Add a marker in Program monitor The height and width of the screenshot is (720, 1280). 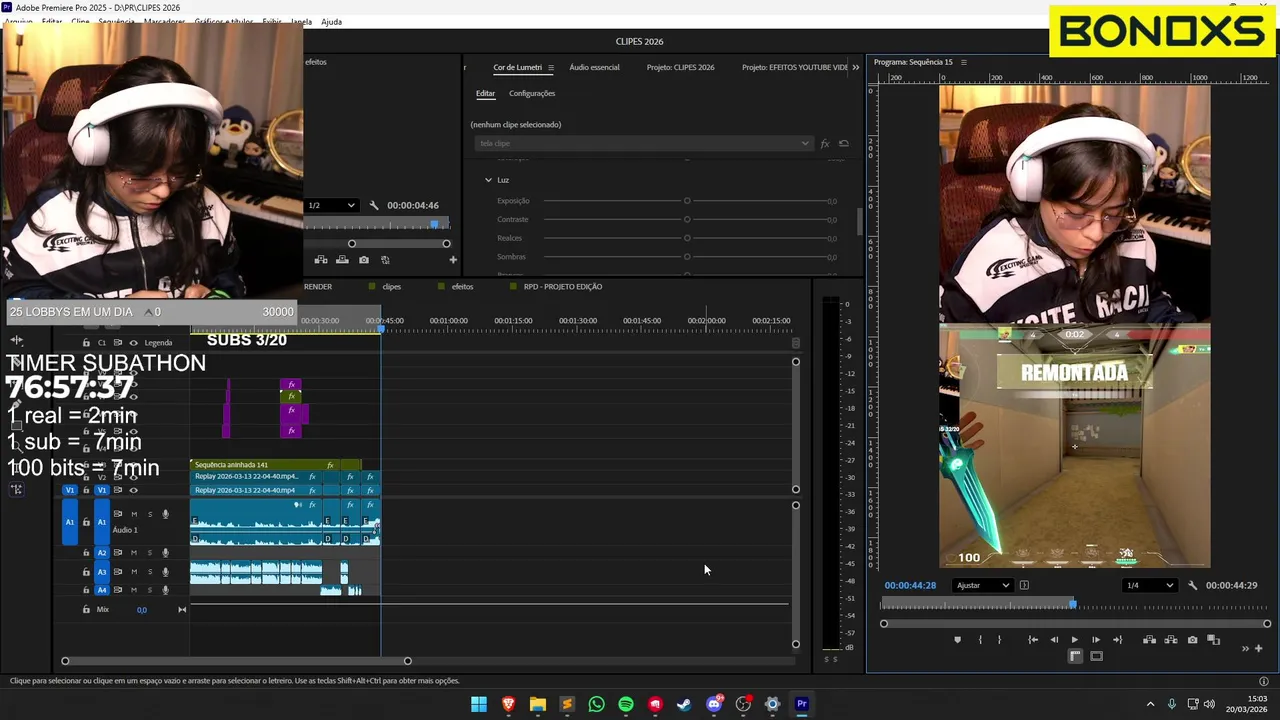(x=957, y=640)
